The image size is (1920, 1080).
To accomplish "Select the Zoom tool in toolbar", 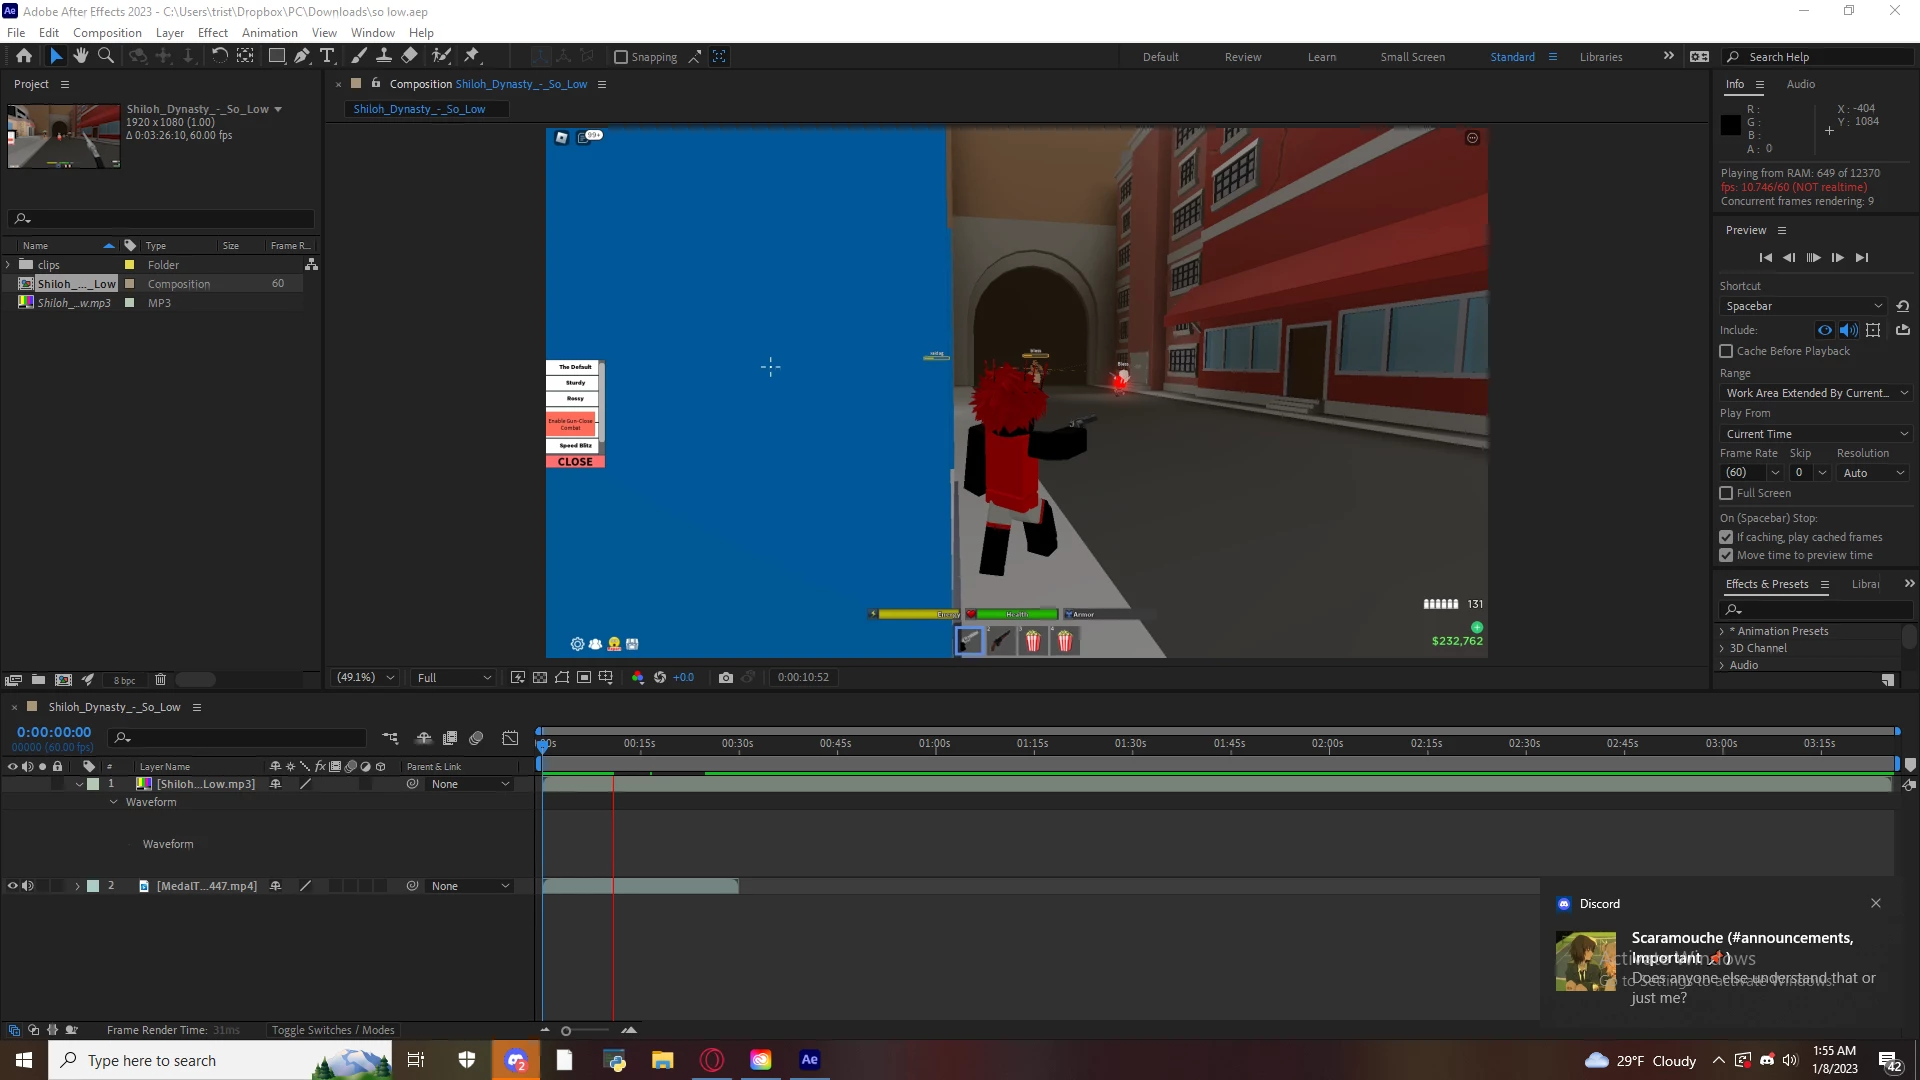I will point(105,56).
